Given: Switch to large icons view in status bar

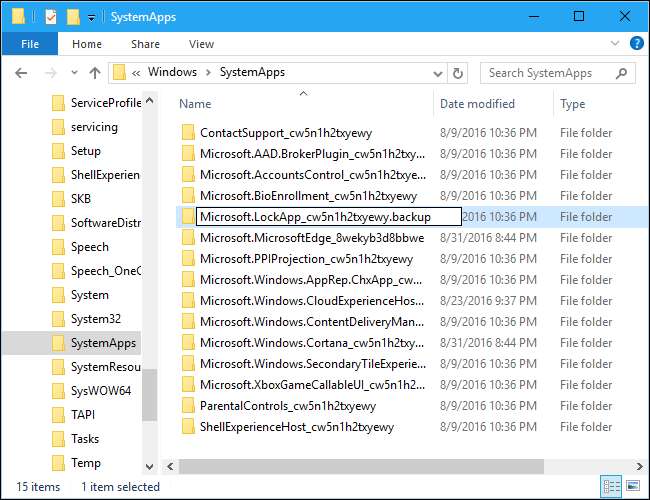Looking at the screenshot, I should pos(632,487).
